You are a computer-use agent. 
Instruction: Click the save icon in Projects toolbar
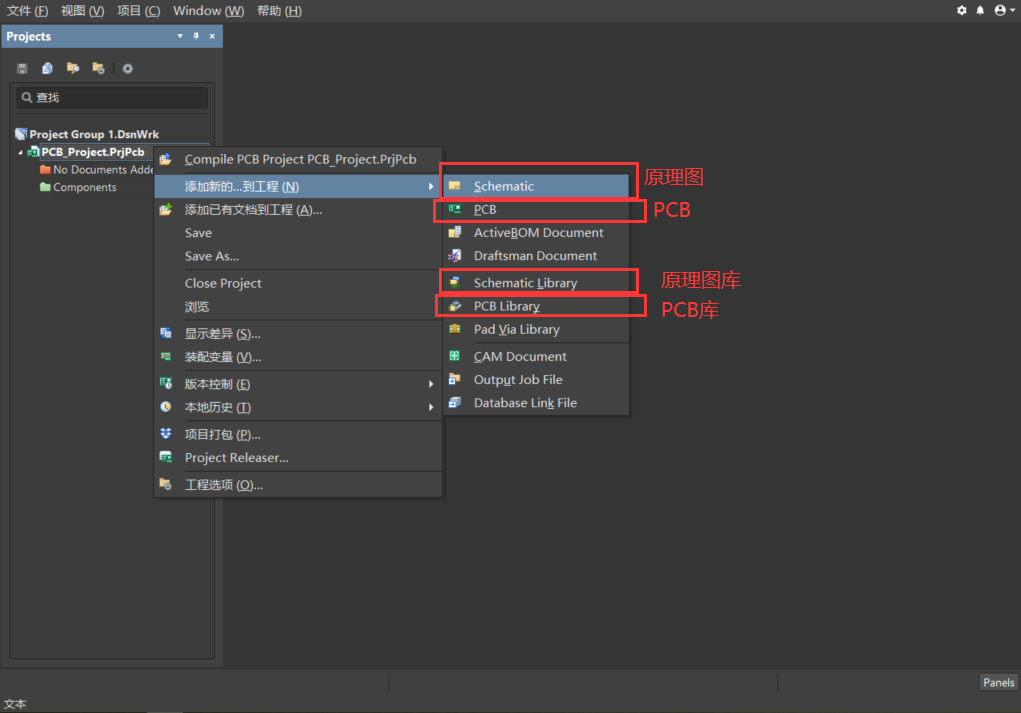coord(22,68)
